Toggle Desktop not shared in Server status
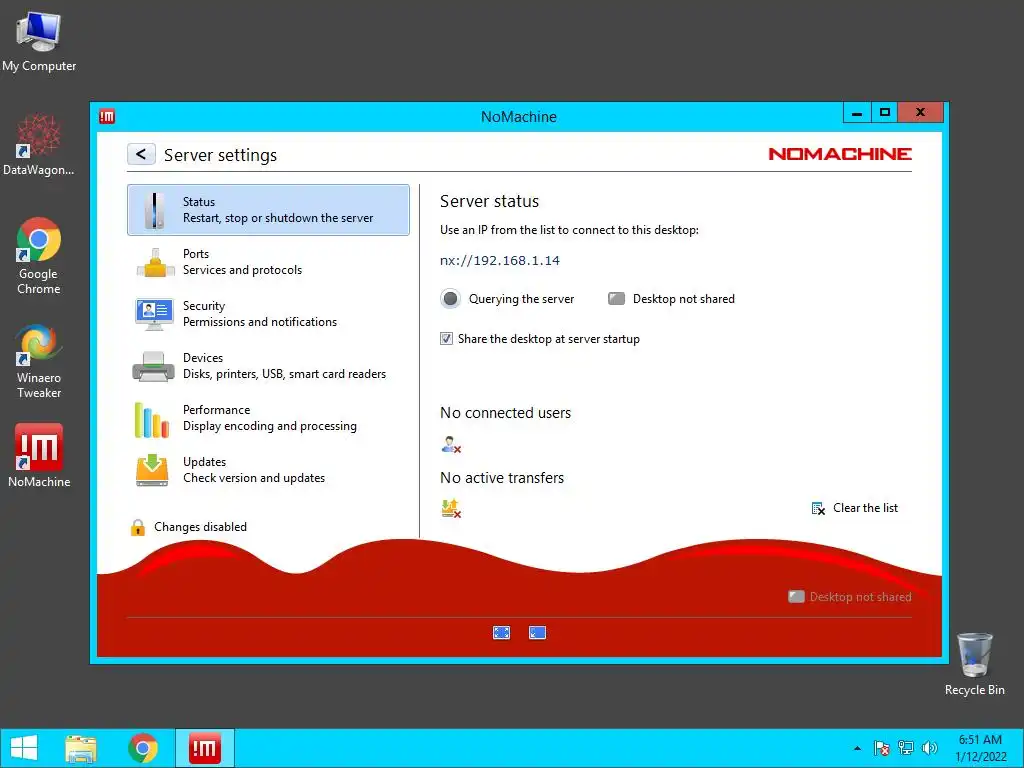This screenshot has width=1024, height=768. click(x=671, y=298)
